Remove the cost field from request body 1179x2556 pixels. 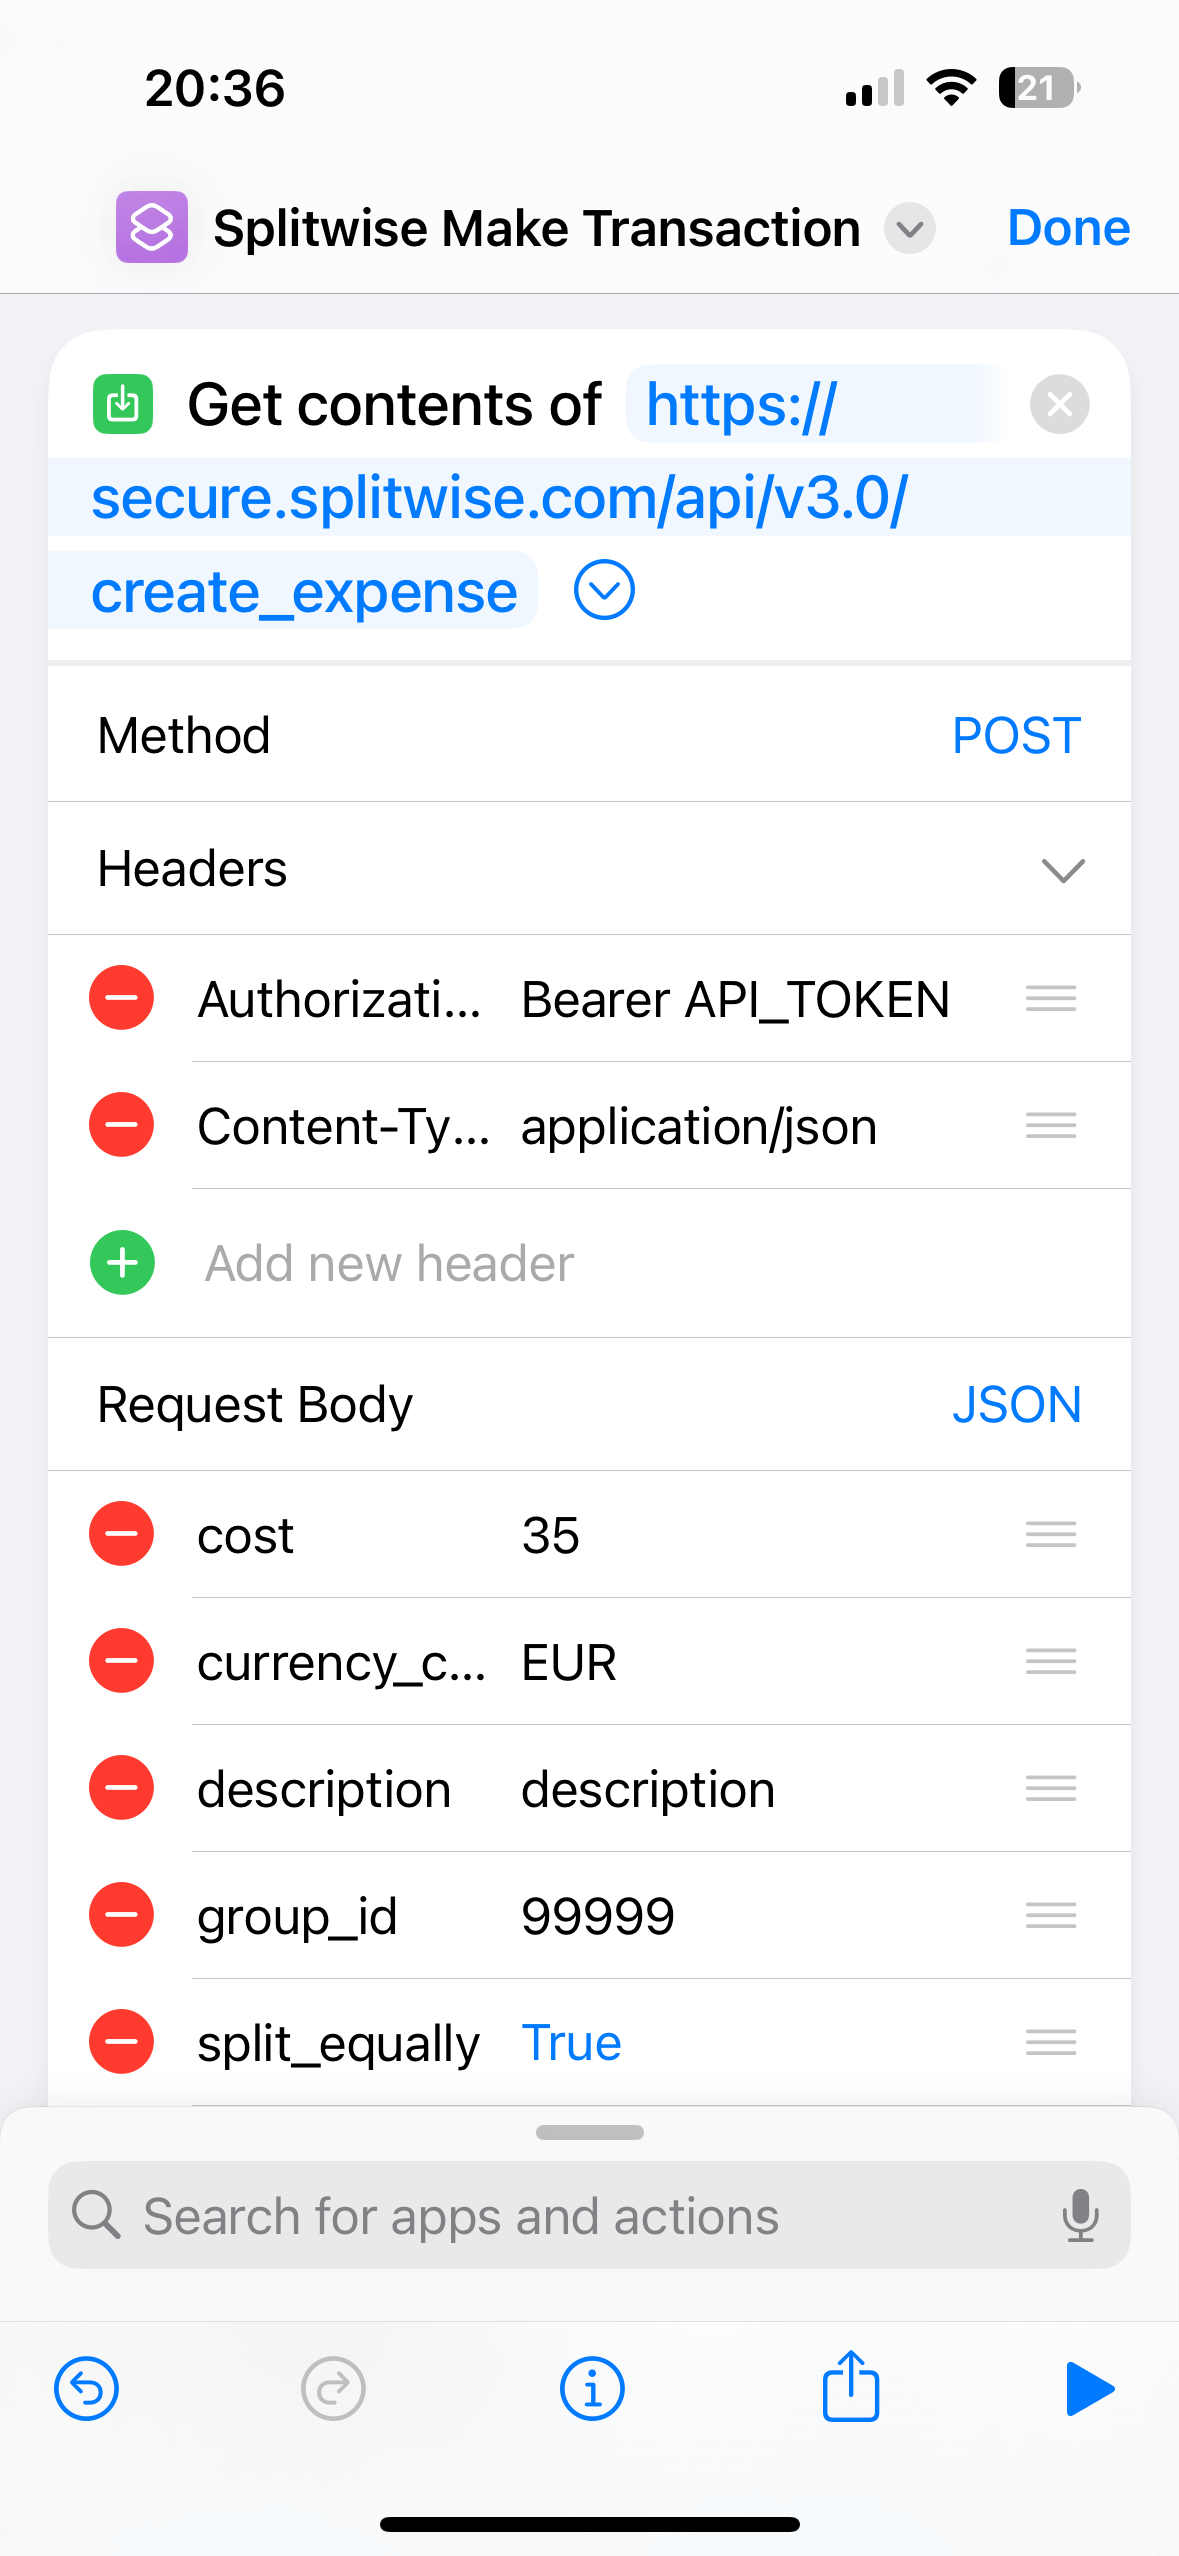click(122, 1534)
